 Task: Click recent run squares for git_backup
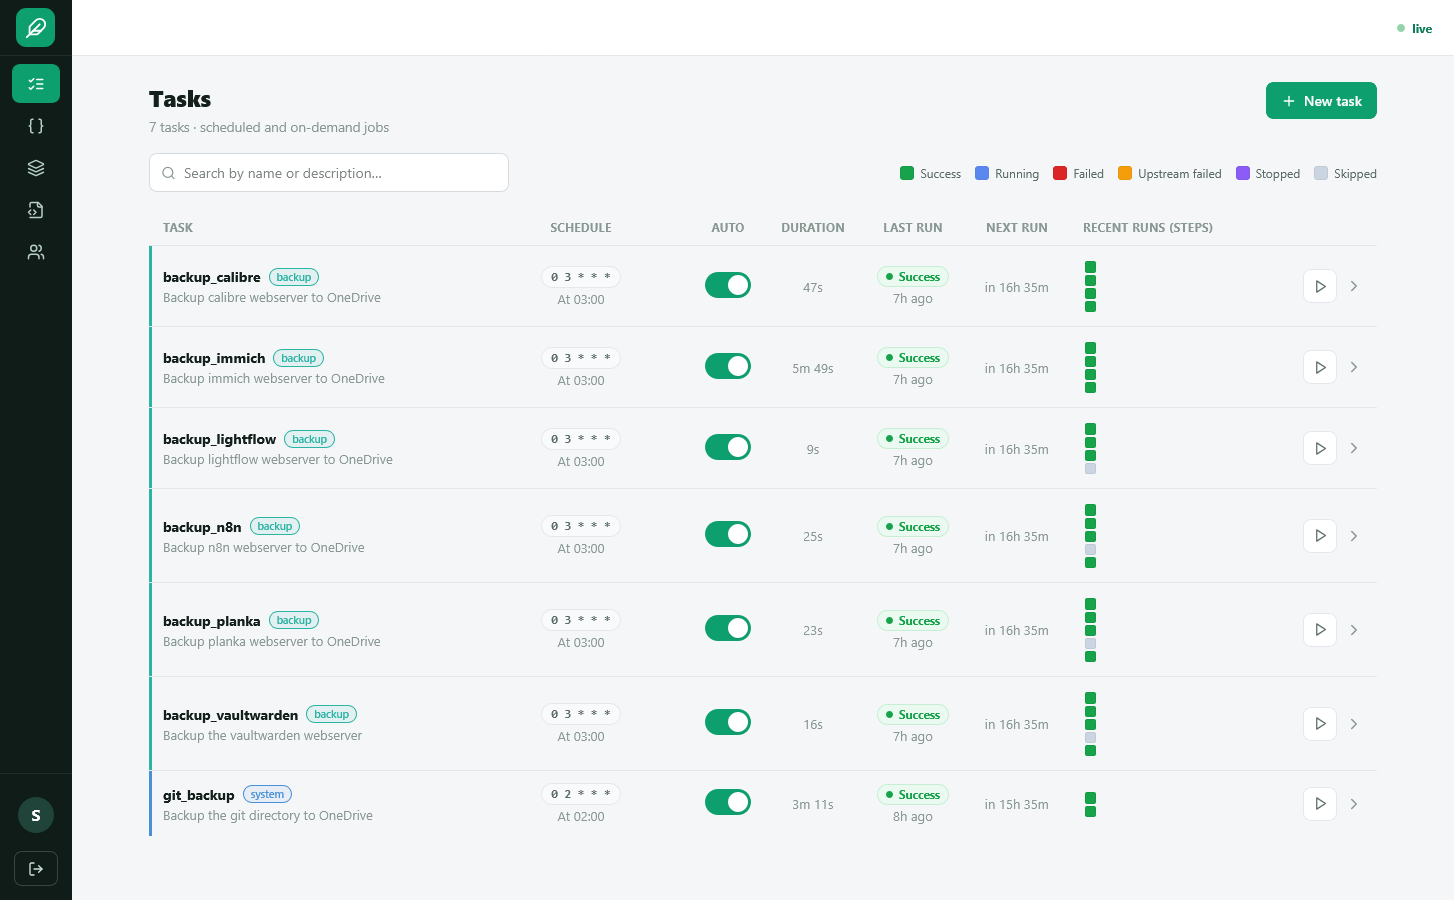pos(1090,805)
